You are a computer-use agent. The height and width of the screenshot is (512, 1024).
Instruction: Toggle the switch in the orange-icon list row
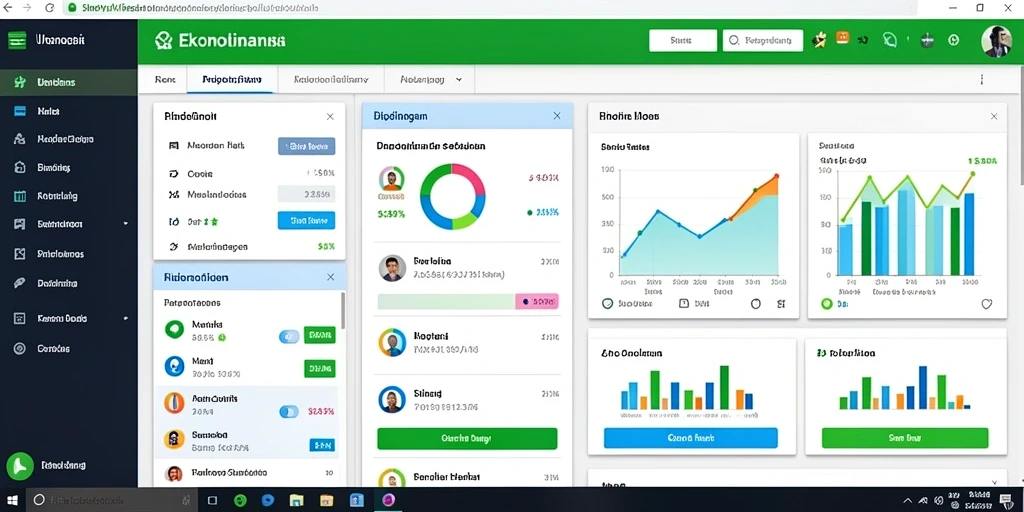[x=289, y=411]
